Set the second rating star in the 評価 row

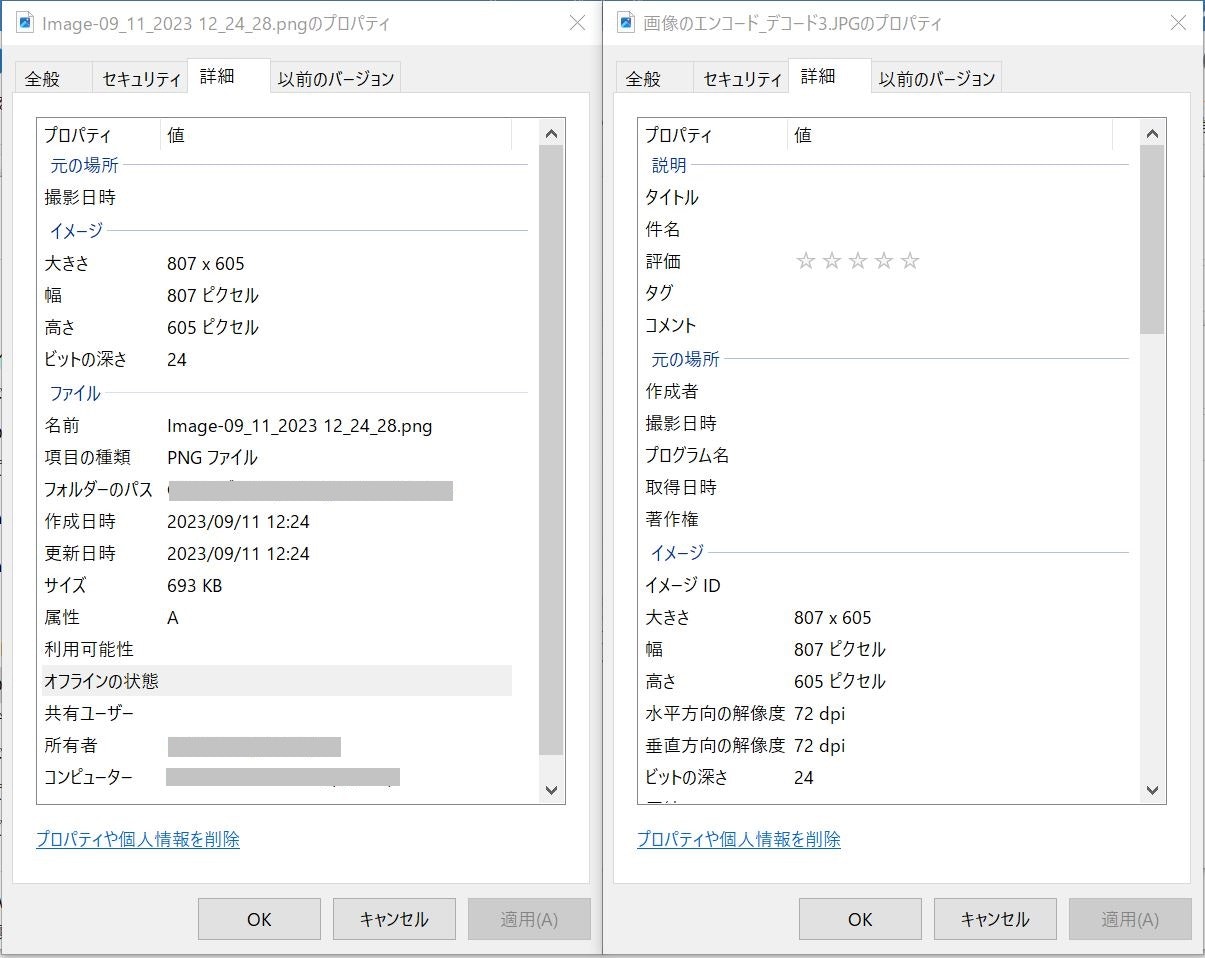[x=832, y=262]
